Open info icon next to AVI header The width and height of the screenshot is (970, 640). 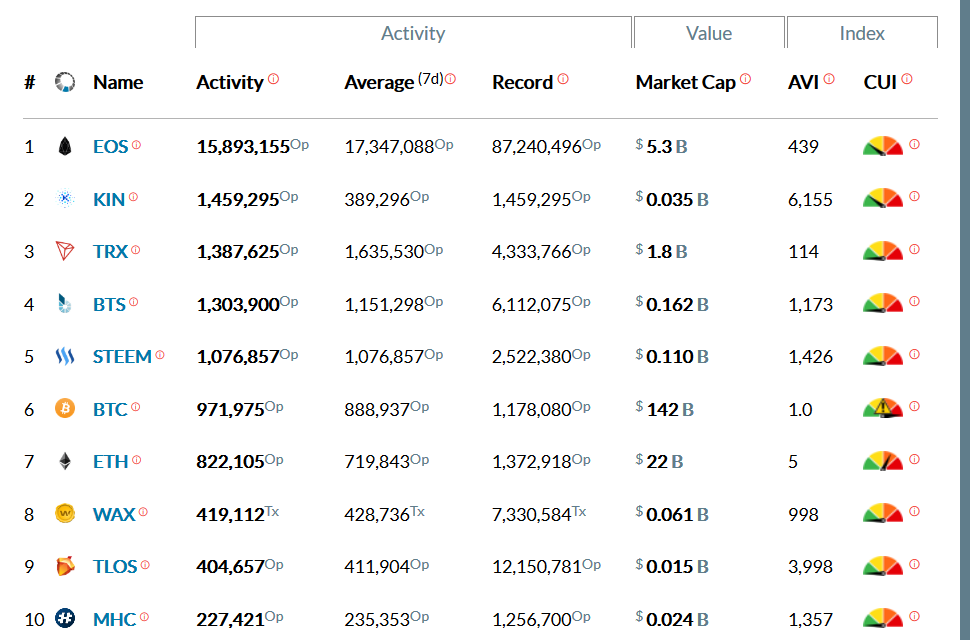[x=829, y=79]
